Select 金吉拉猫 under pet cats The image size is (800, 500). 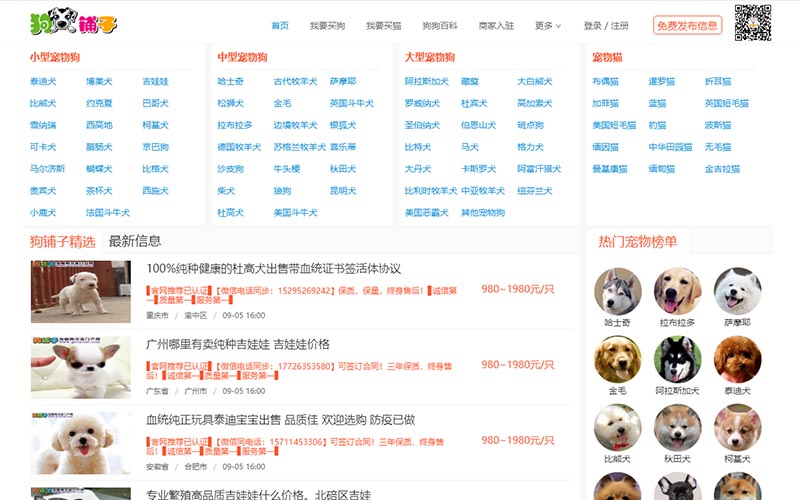tap(722, 168)
